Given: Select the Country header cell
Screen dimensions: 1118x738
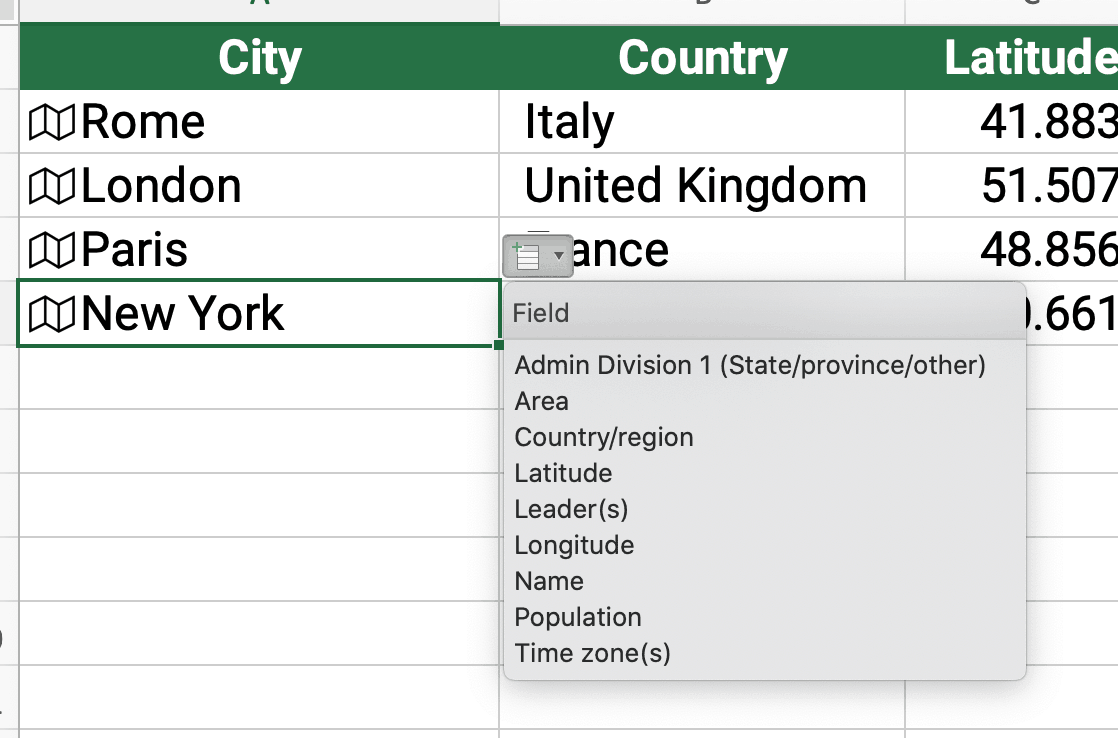Looking at the screenshot, I should point(702,58).
